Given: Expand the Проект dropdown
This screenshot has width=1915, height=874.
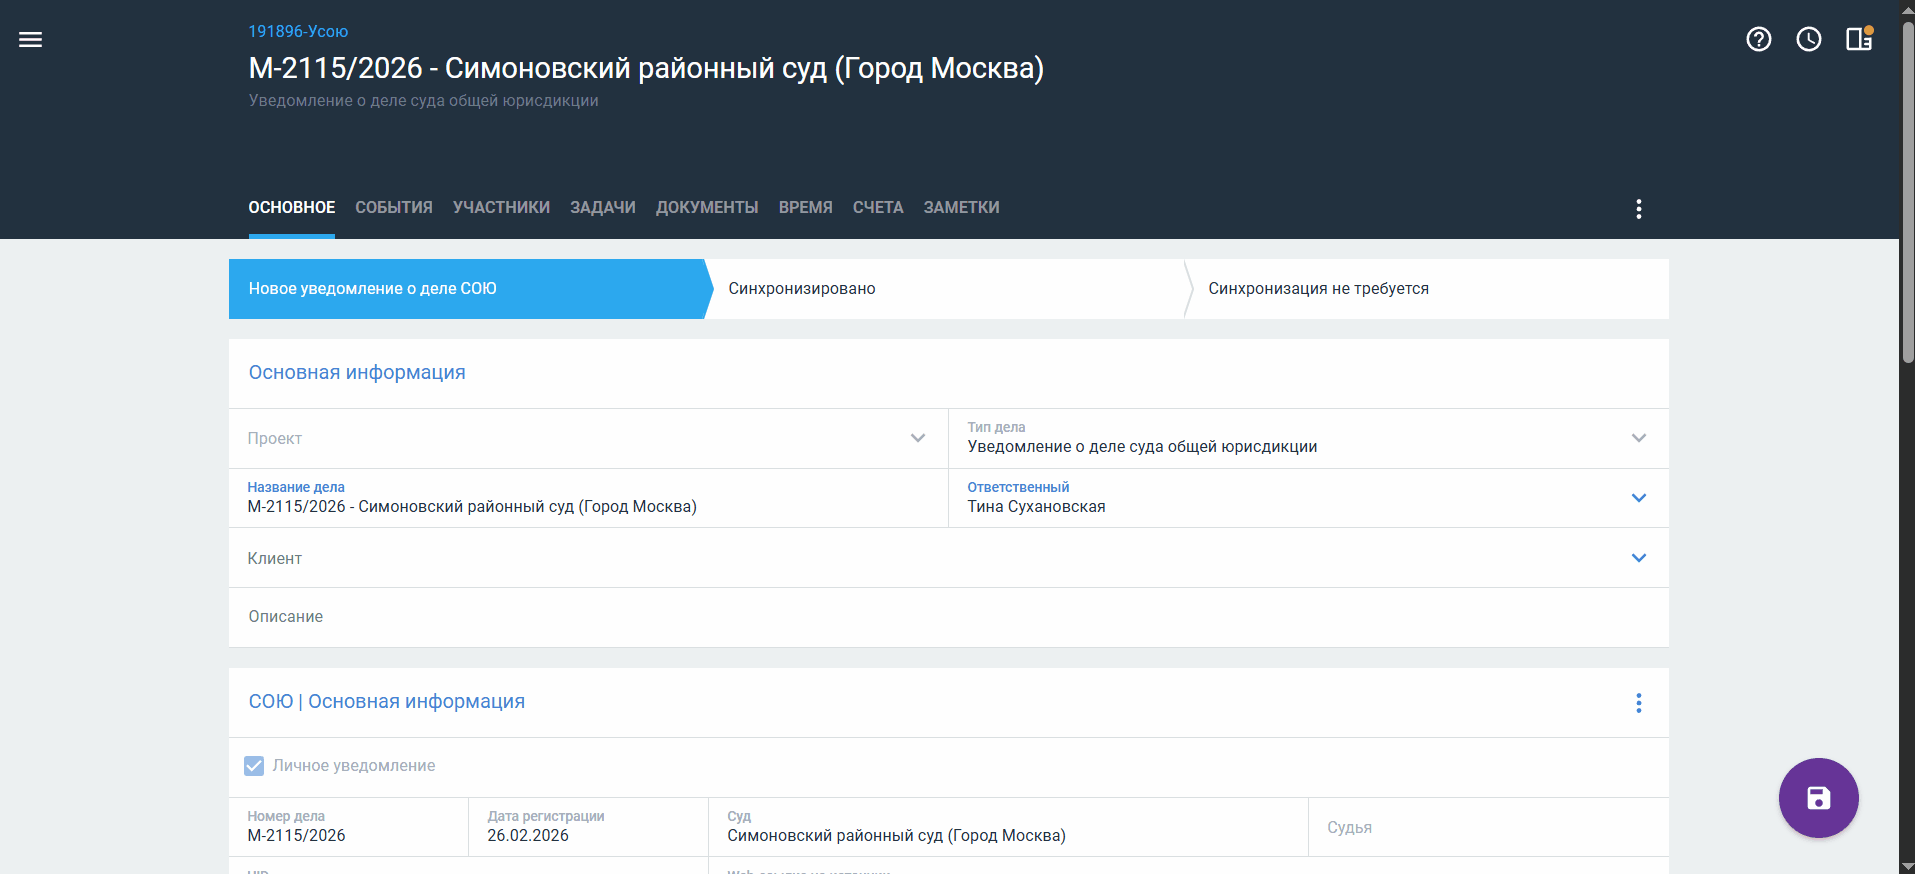Looking at the screenshot, I should coord(917,438).
